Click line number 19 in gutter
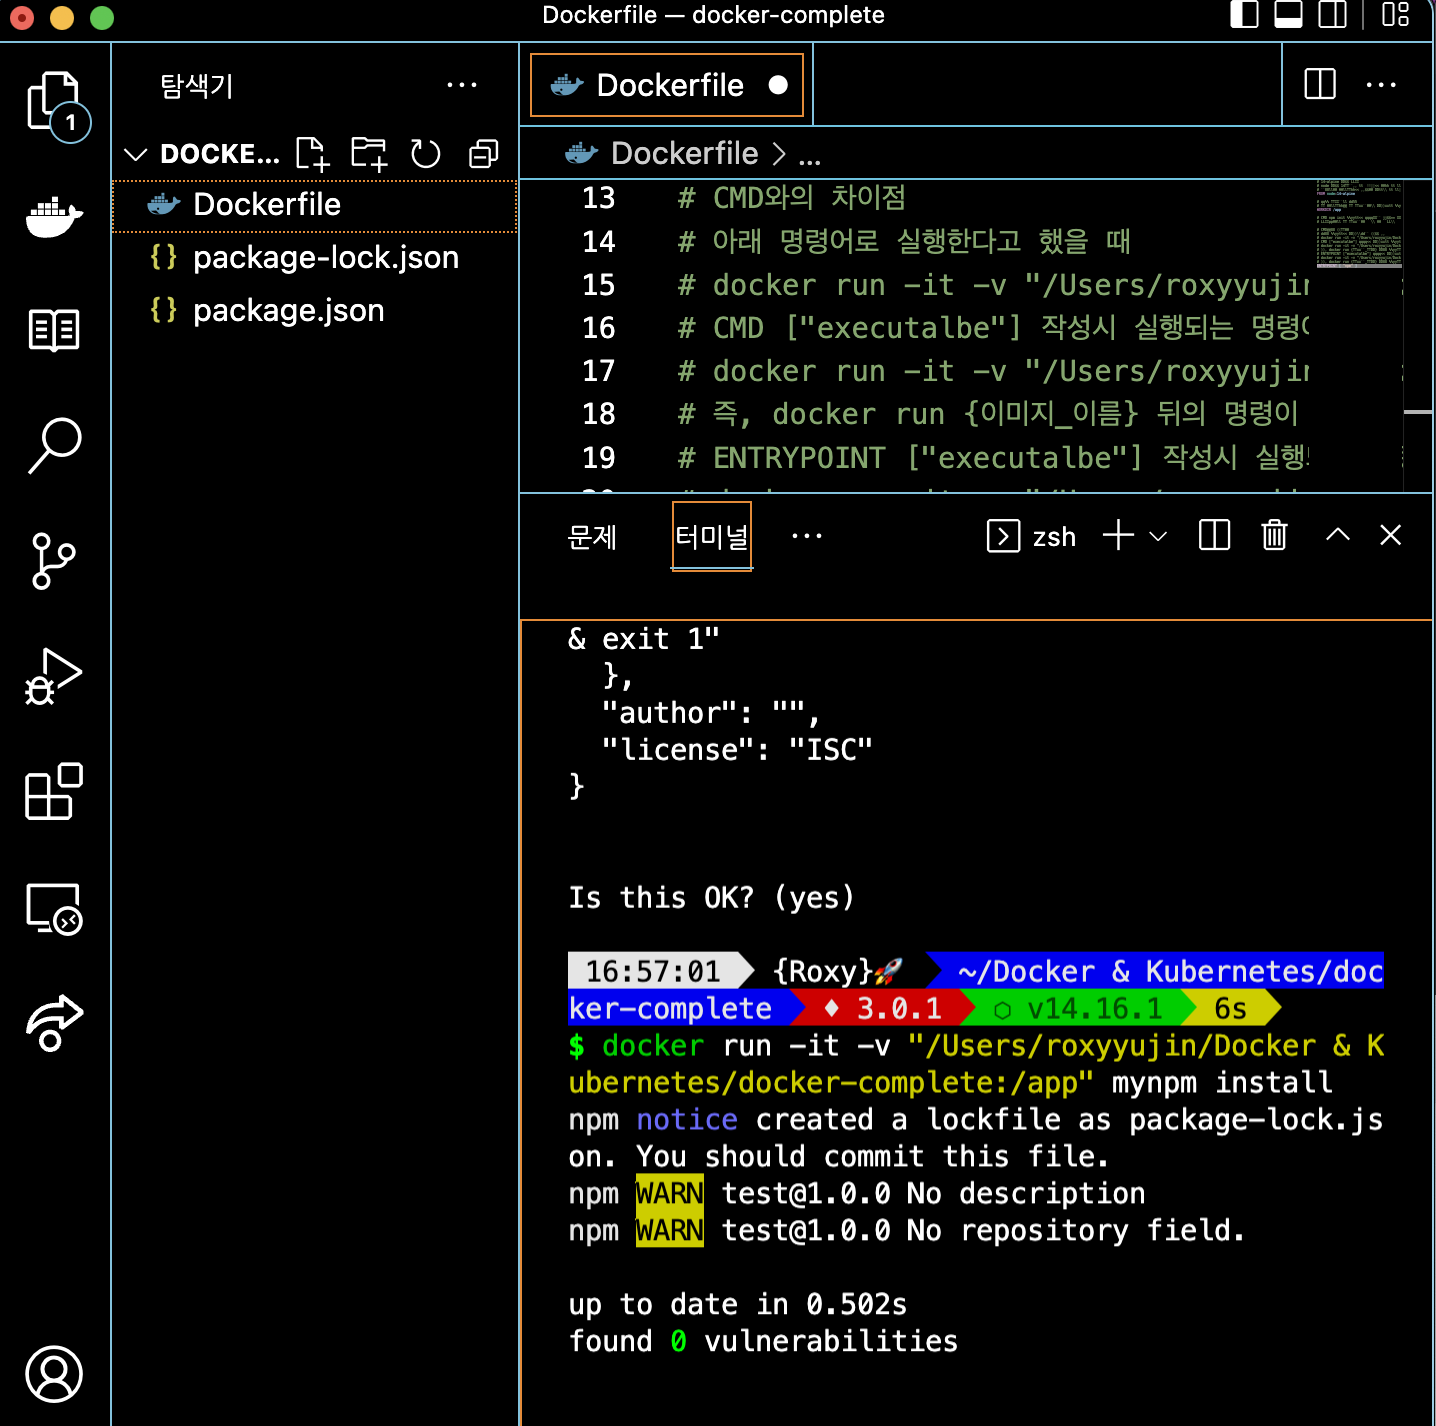The height and width of the screenshot is (1426, 1436). 599,458
